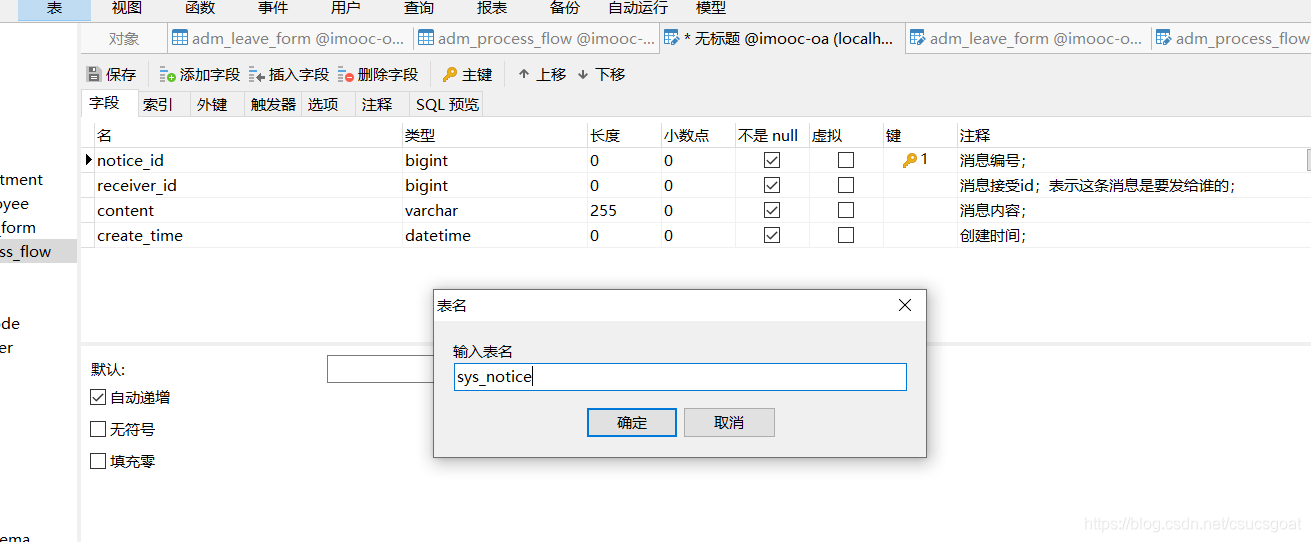Open the 视图 menu

click(126, 8)
